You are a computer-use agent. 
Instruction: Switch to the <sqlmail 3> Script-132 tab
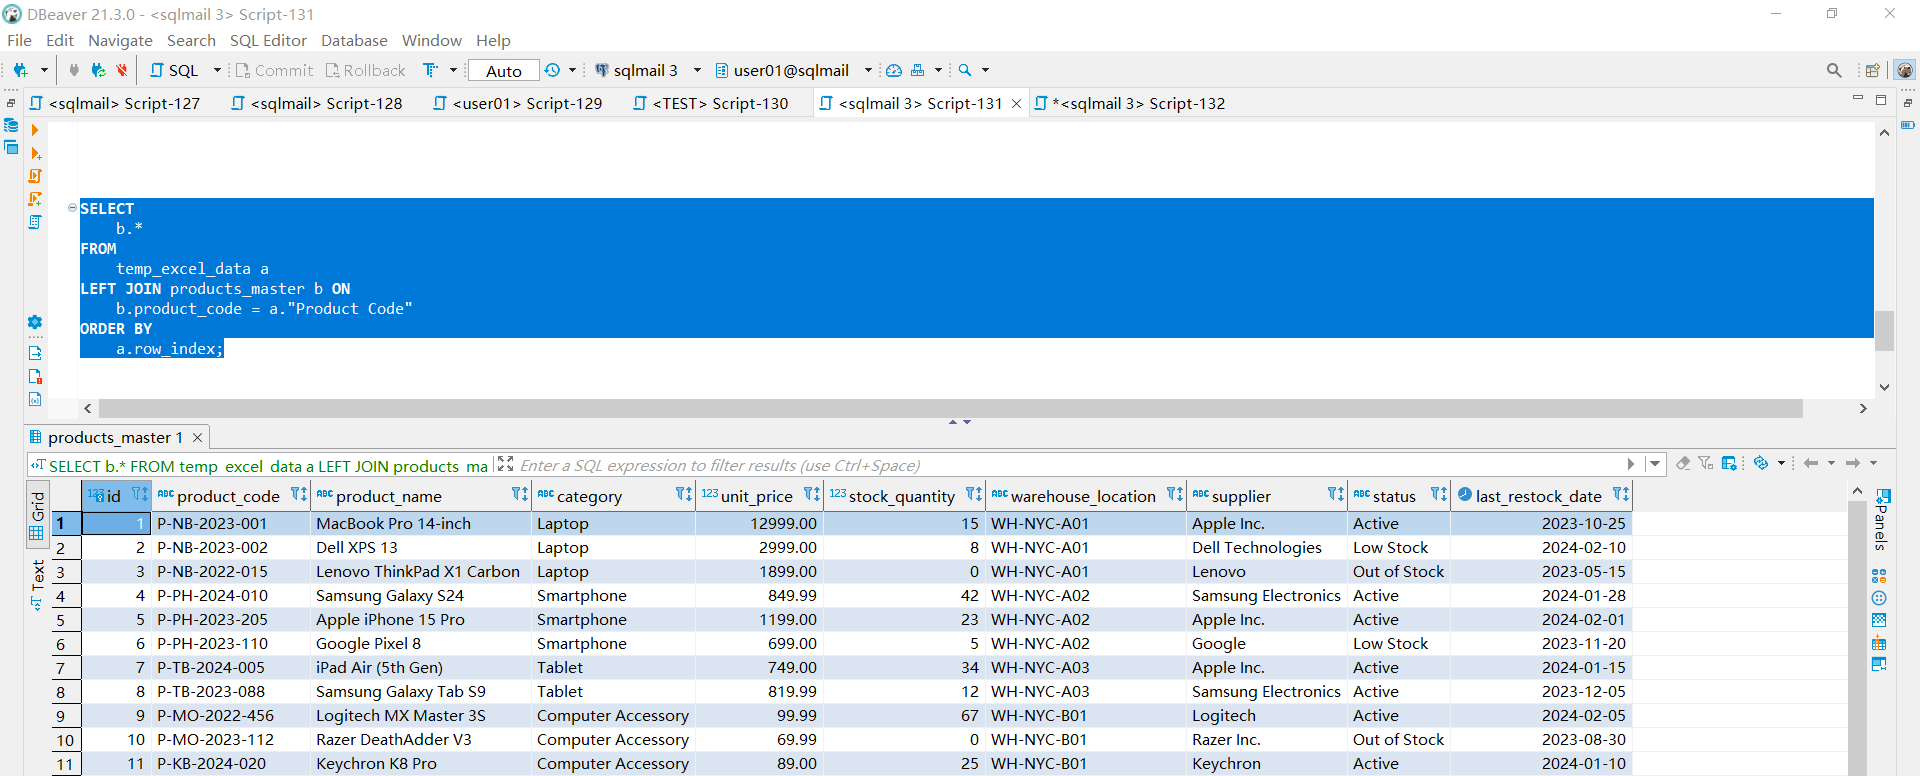[1129, 103]
